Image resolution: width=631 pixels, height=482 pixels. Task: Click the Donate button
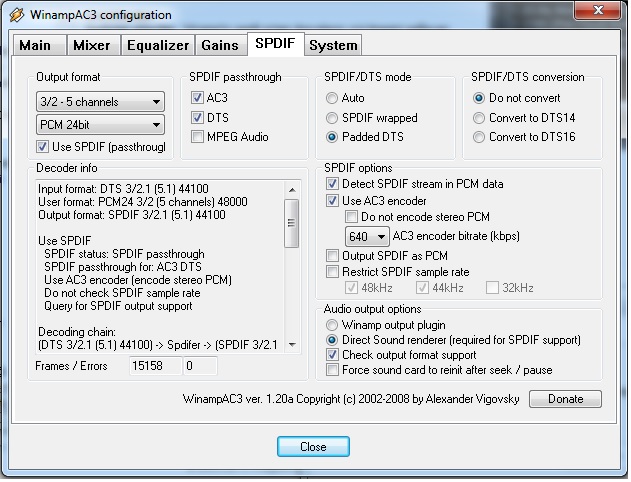coord(565,399)
